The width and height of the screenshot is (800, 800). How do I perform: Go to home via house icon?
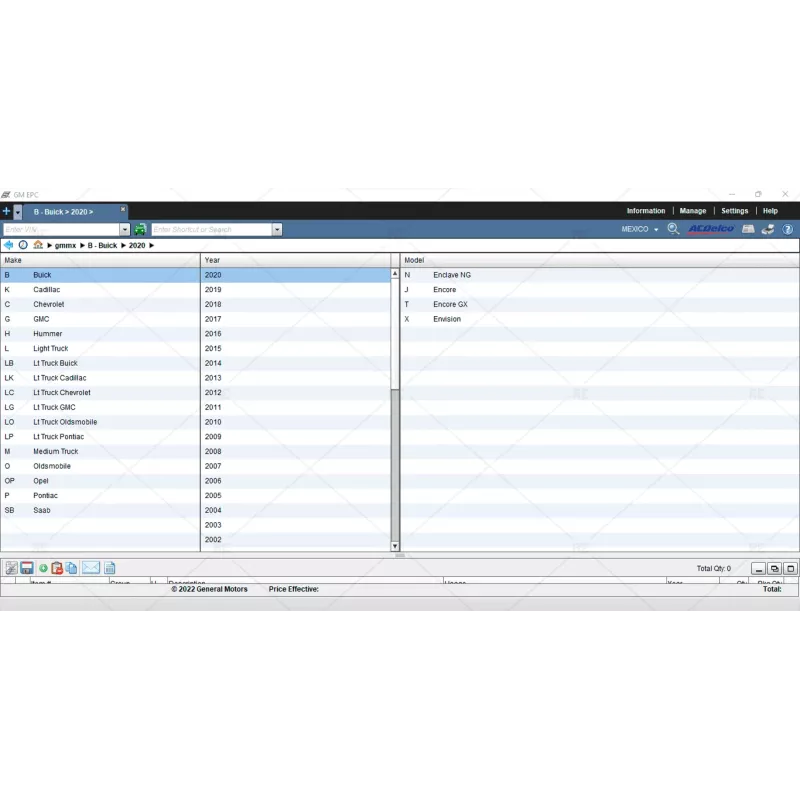coord(38,245)
